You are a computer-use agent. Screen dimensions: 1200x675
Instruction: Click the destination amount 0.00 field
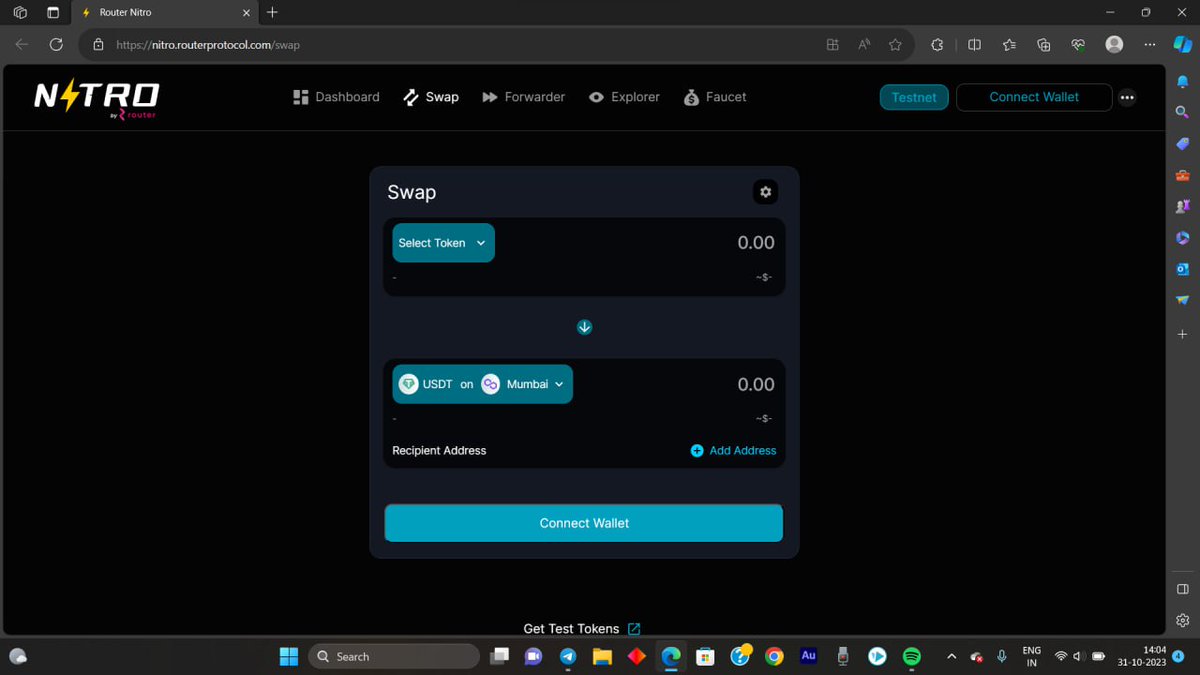tap(756, 385)
